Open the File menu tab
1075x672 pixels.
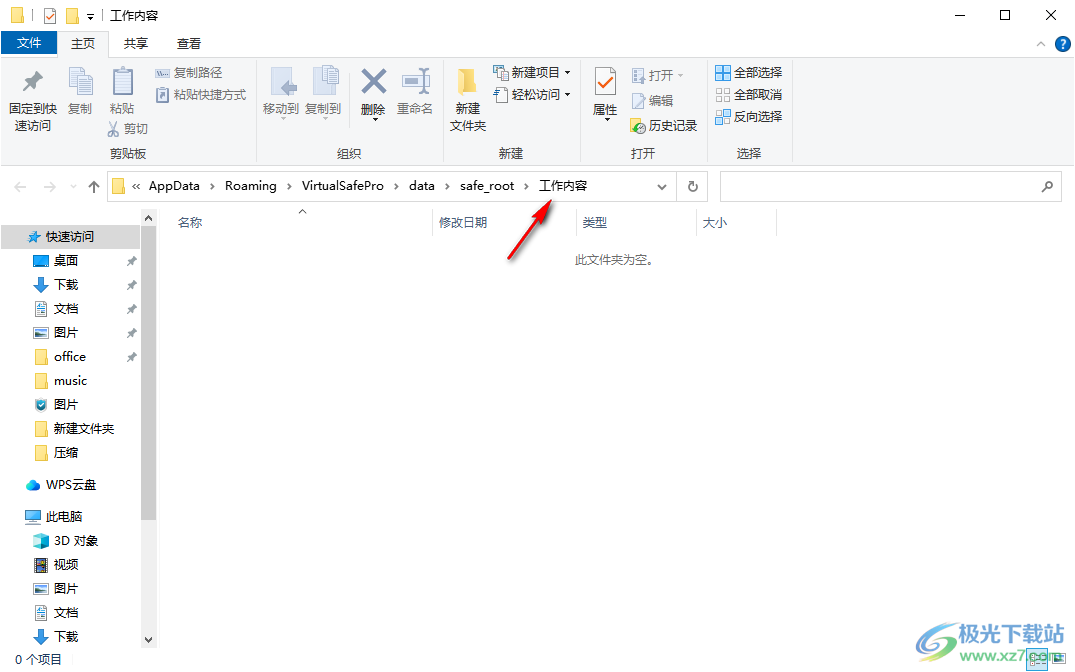(x=29, y=43)
